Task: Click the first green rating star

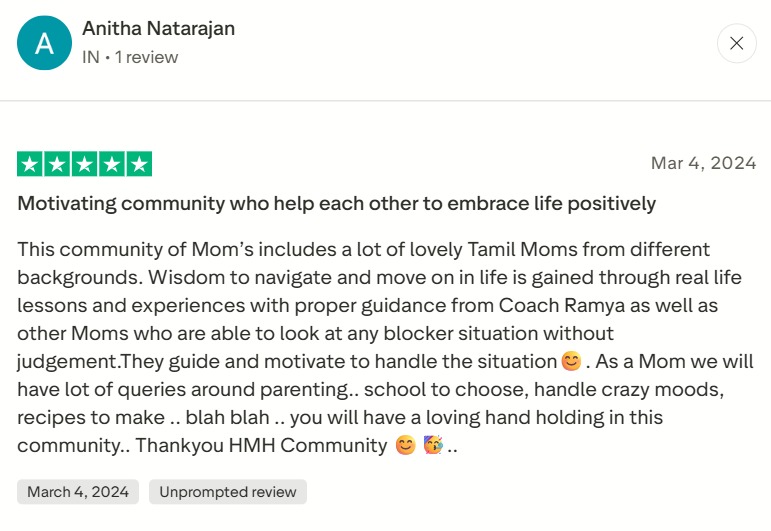Action: [x=30, y=164]
